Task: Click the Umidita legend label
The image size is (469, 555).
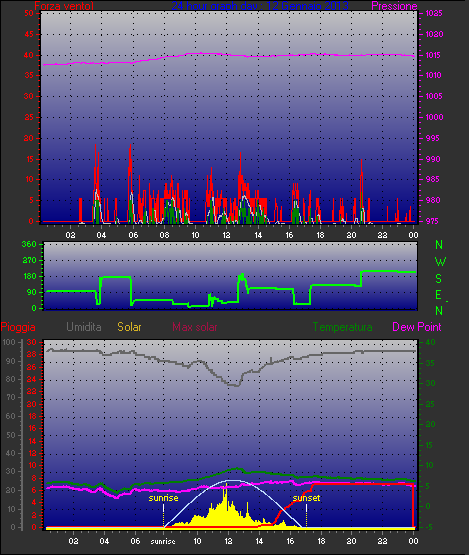Action: [84, 327]
